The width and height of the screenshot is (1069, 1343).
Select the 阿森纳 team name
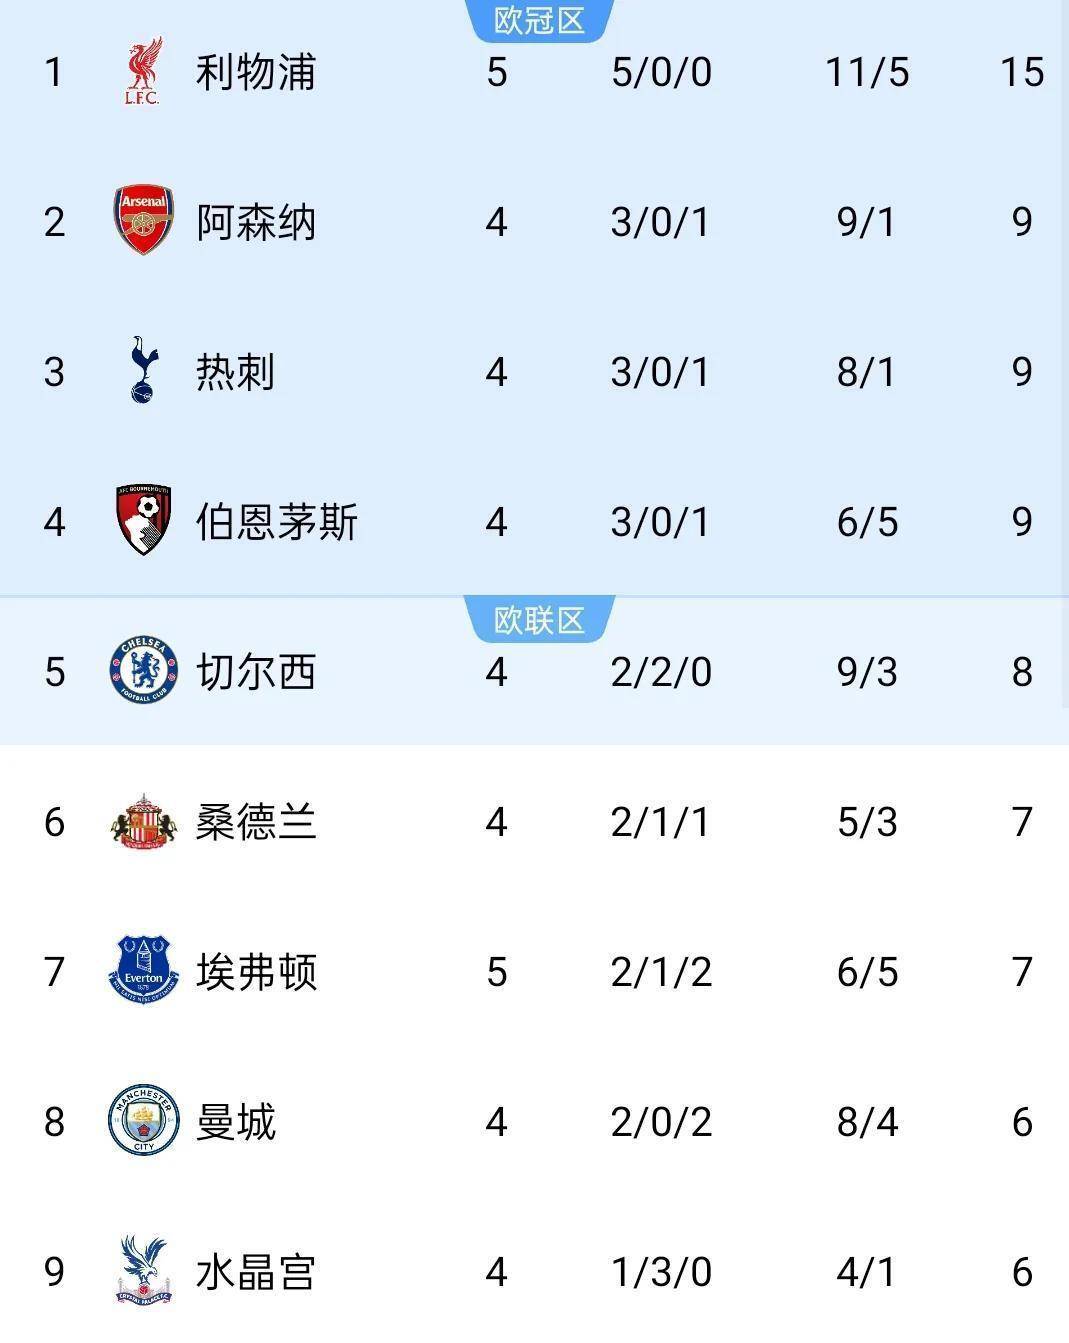[256, 222]
